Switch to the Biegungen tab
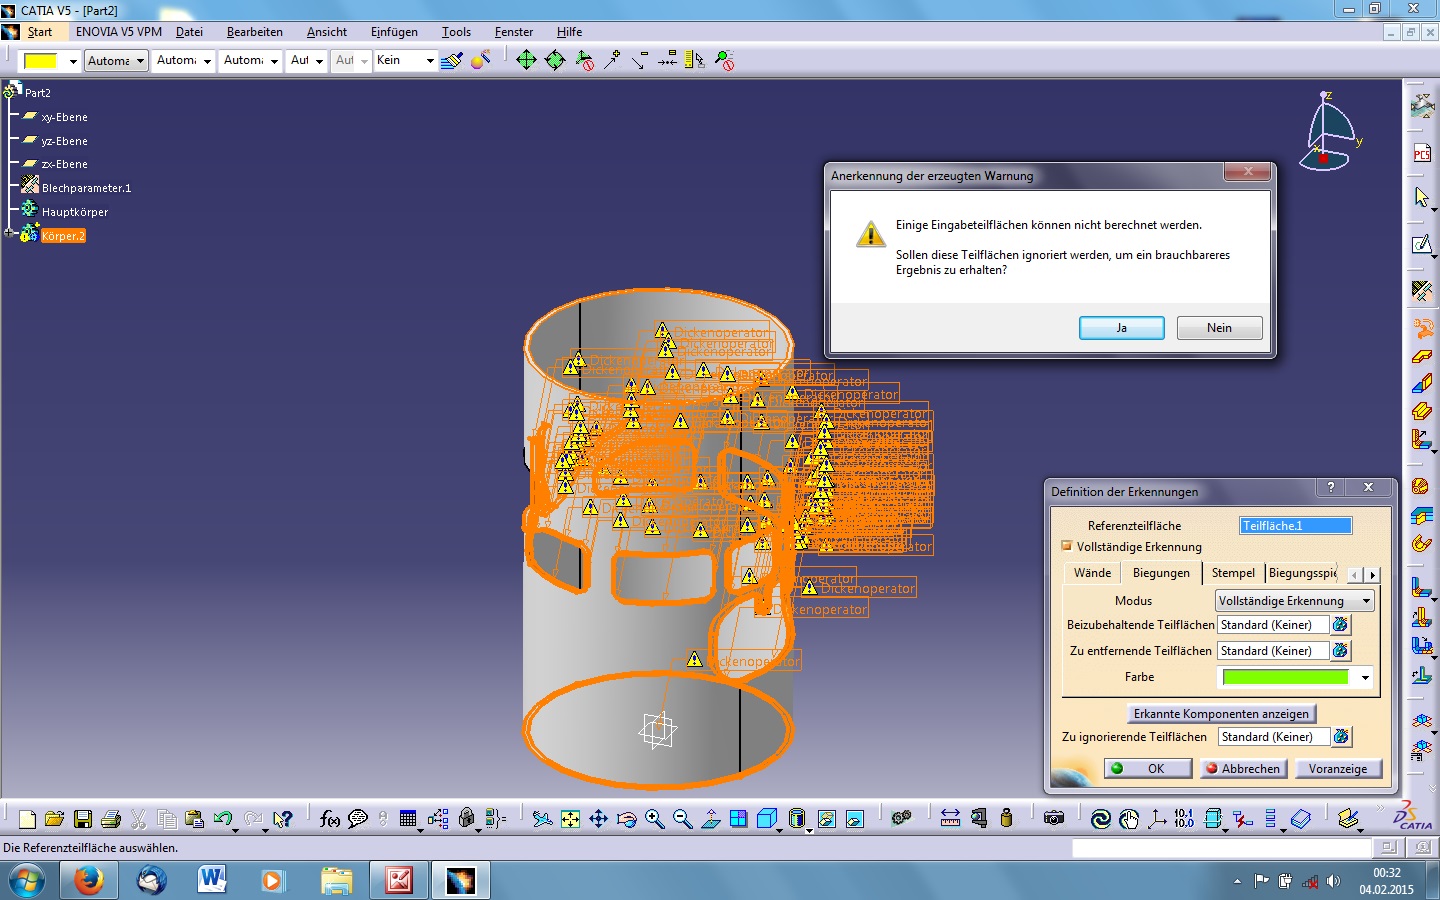1440x900 pixels. (1161, 573)
